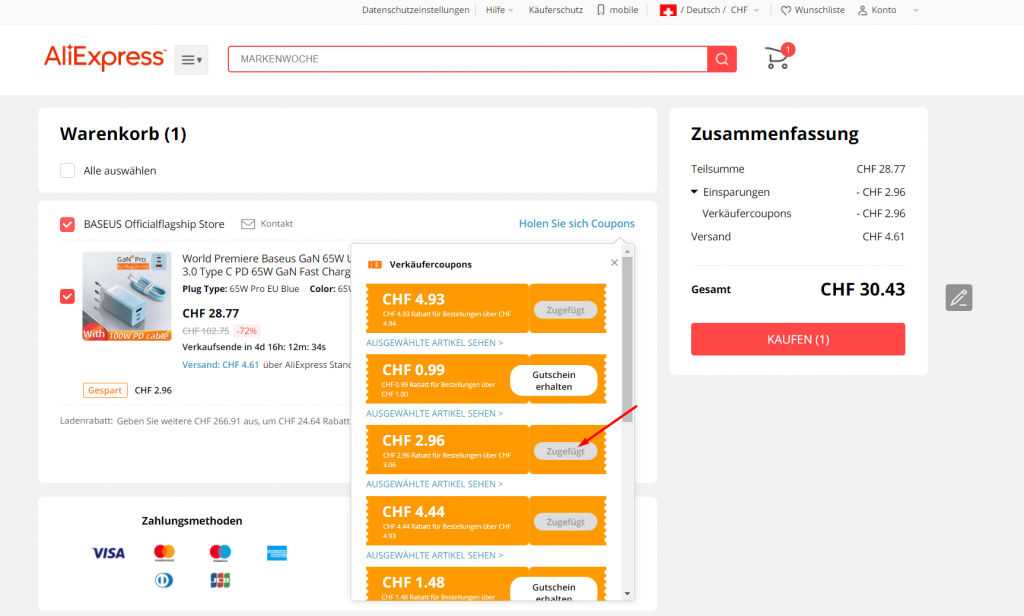1024x616 pixels.
Task: Open BASEUS Officialflagship Store link
Action: [x=154, y=224]
